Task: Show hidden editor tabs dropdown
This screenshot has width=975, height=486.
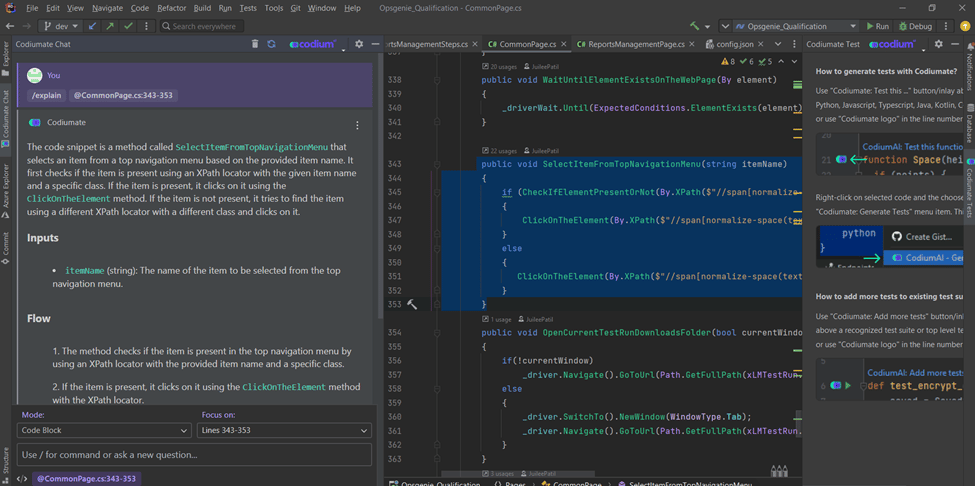Action: coord(778,44)
